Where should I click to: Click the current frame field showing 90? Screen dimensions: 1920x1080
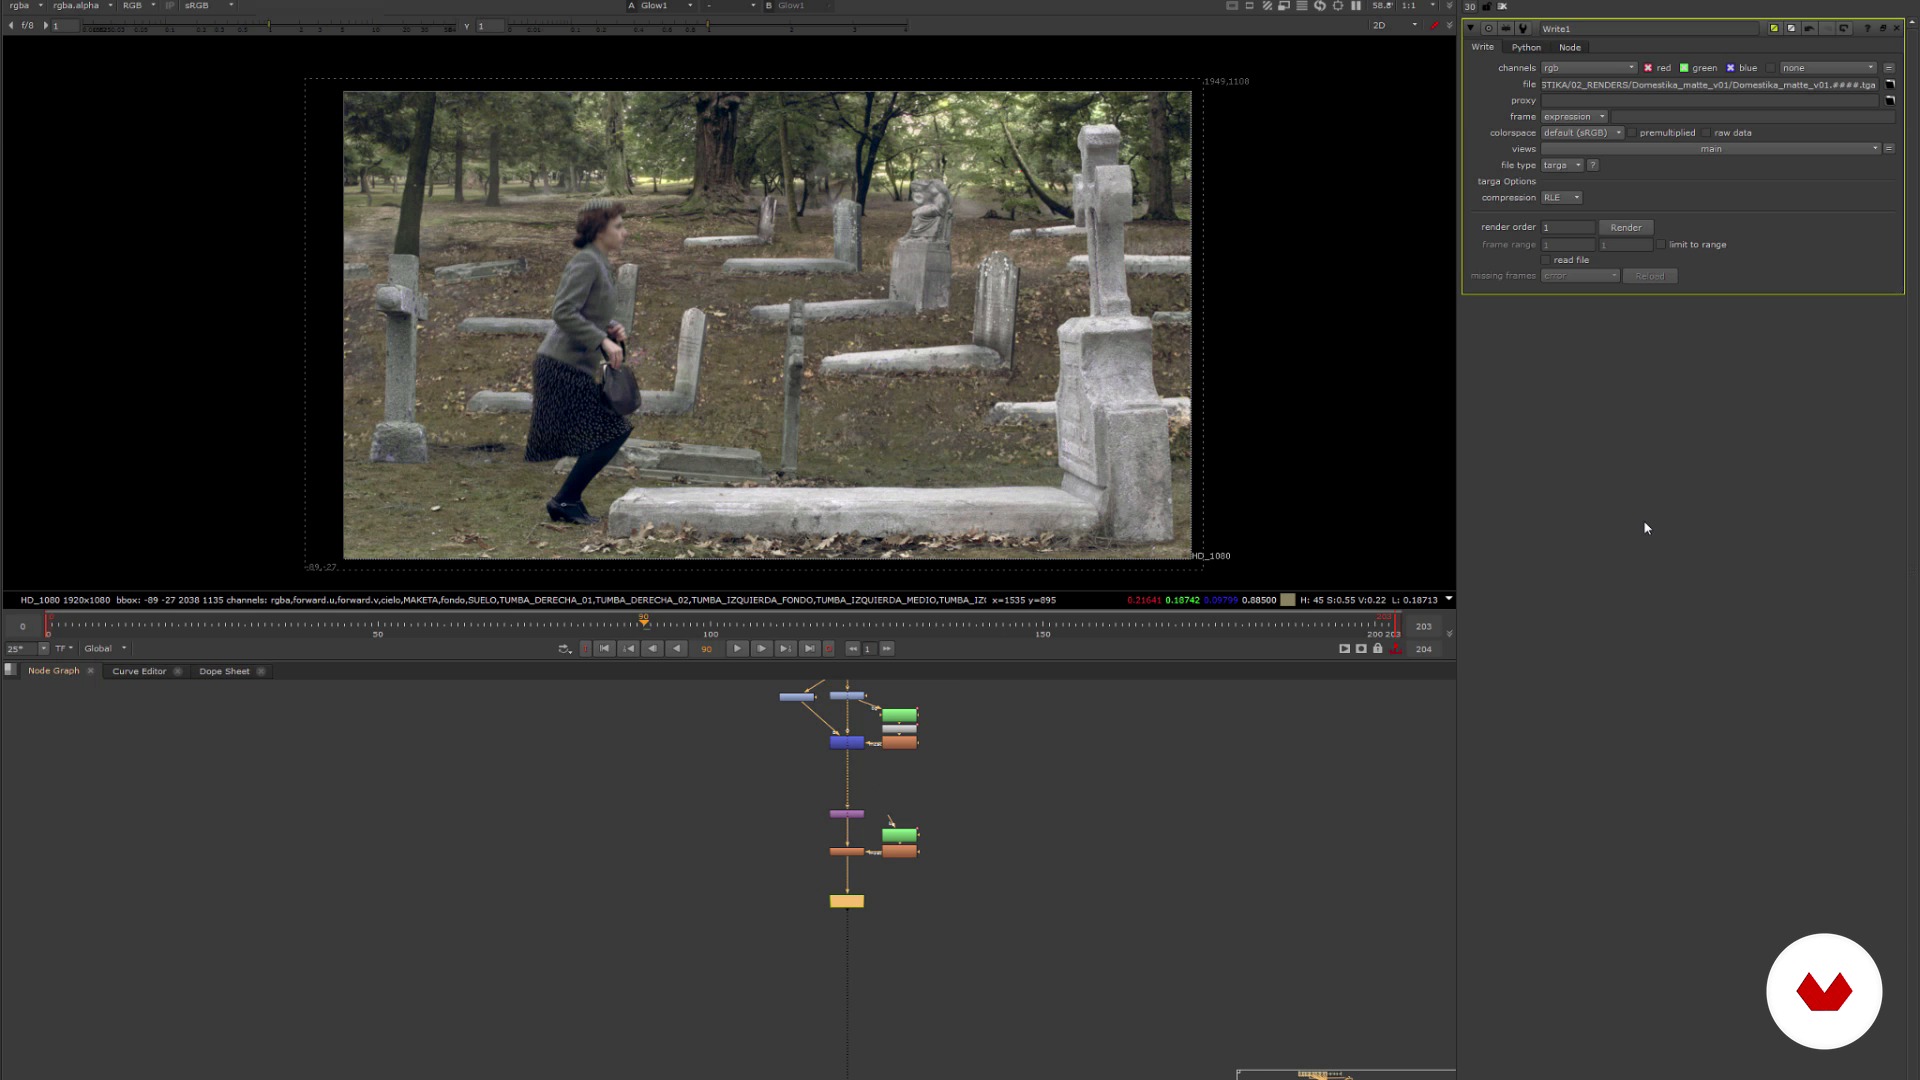pos(707,649)
